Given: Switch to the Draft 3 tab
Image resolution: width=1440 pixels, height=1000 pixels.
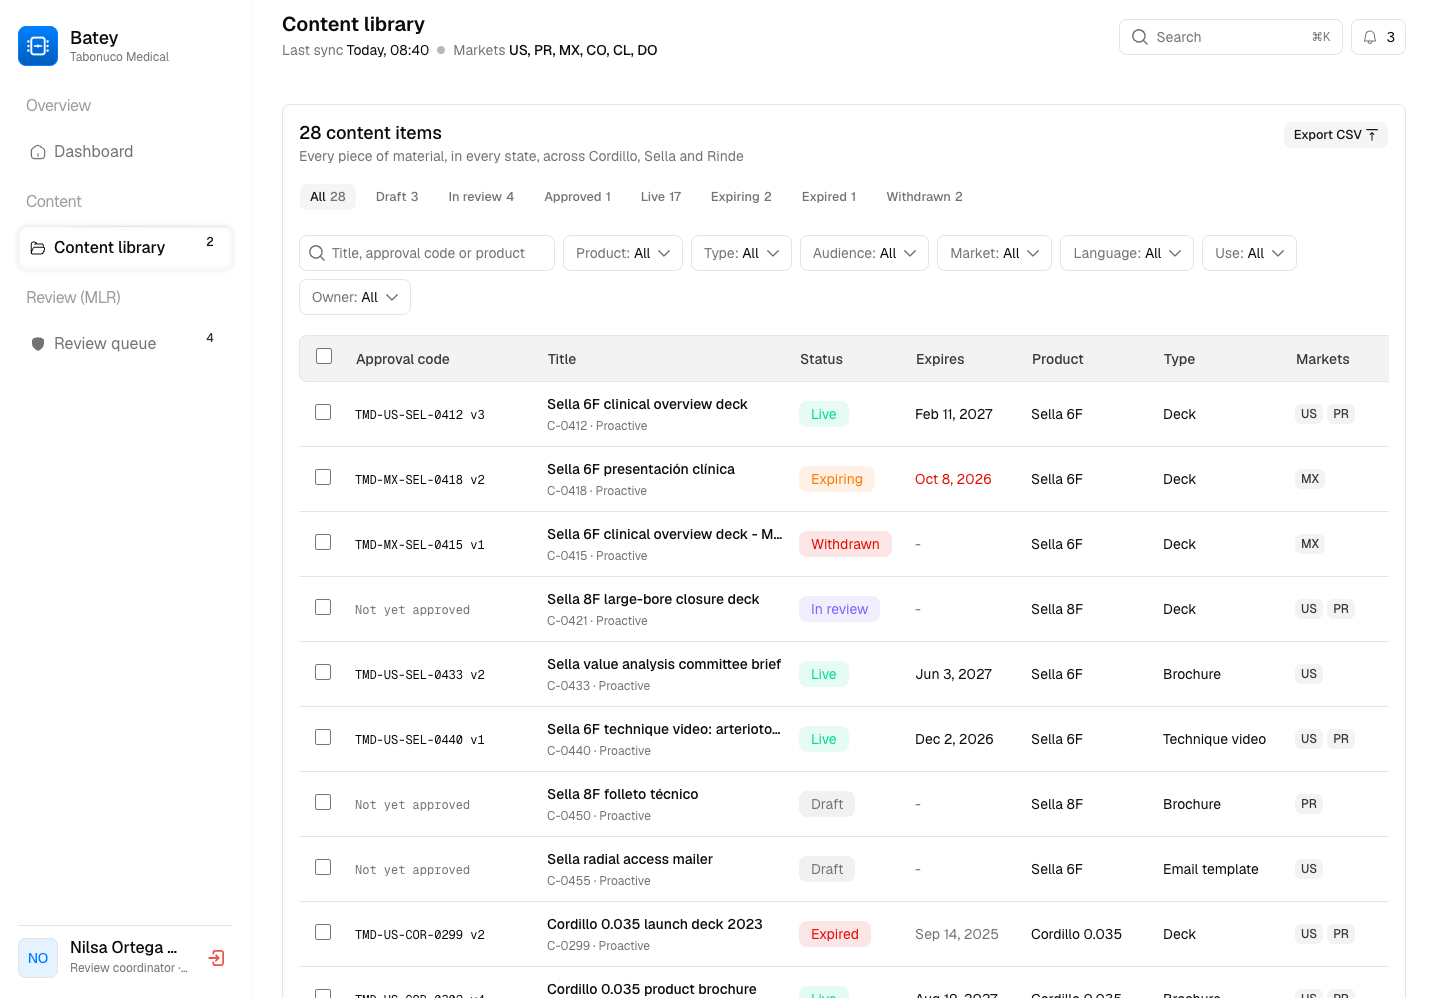Looking at the screenshot, I should coord(397,197).
